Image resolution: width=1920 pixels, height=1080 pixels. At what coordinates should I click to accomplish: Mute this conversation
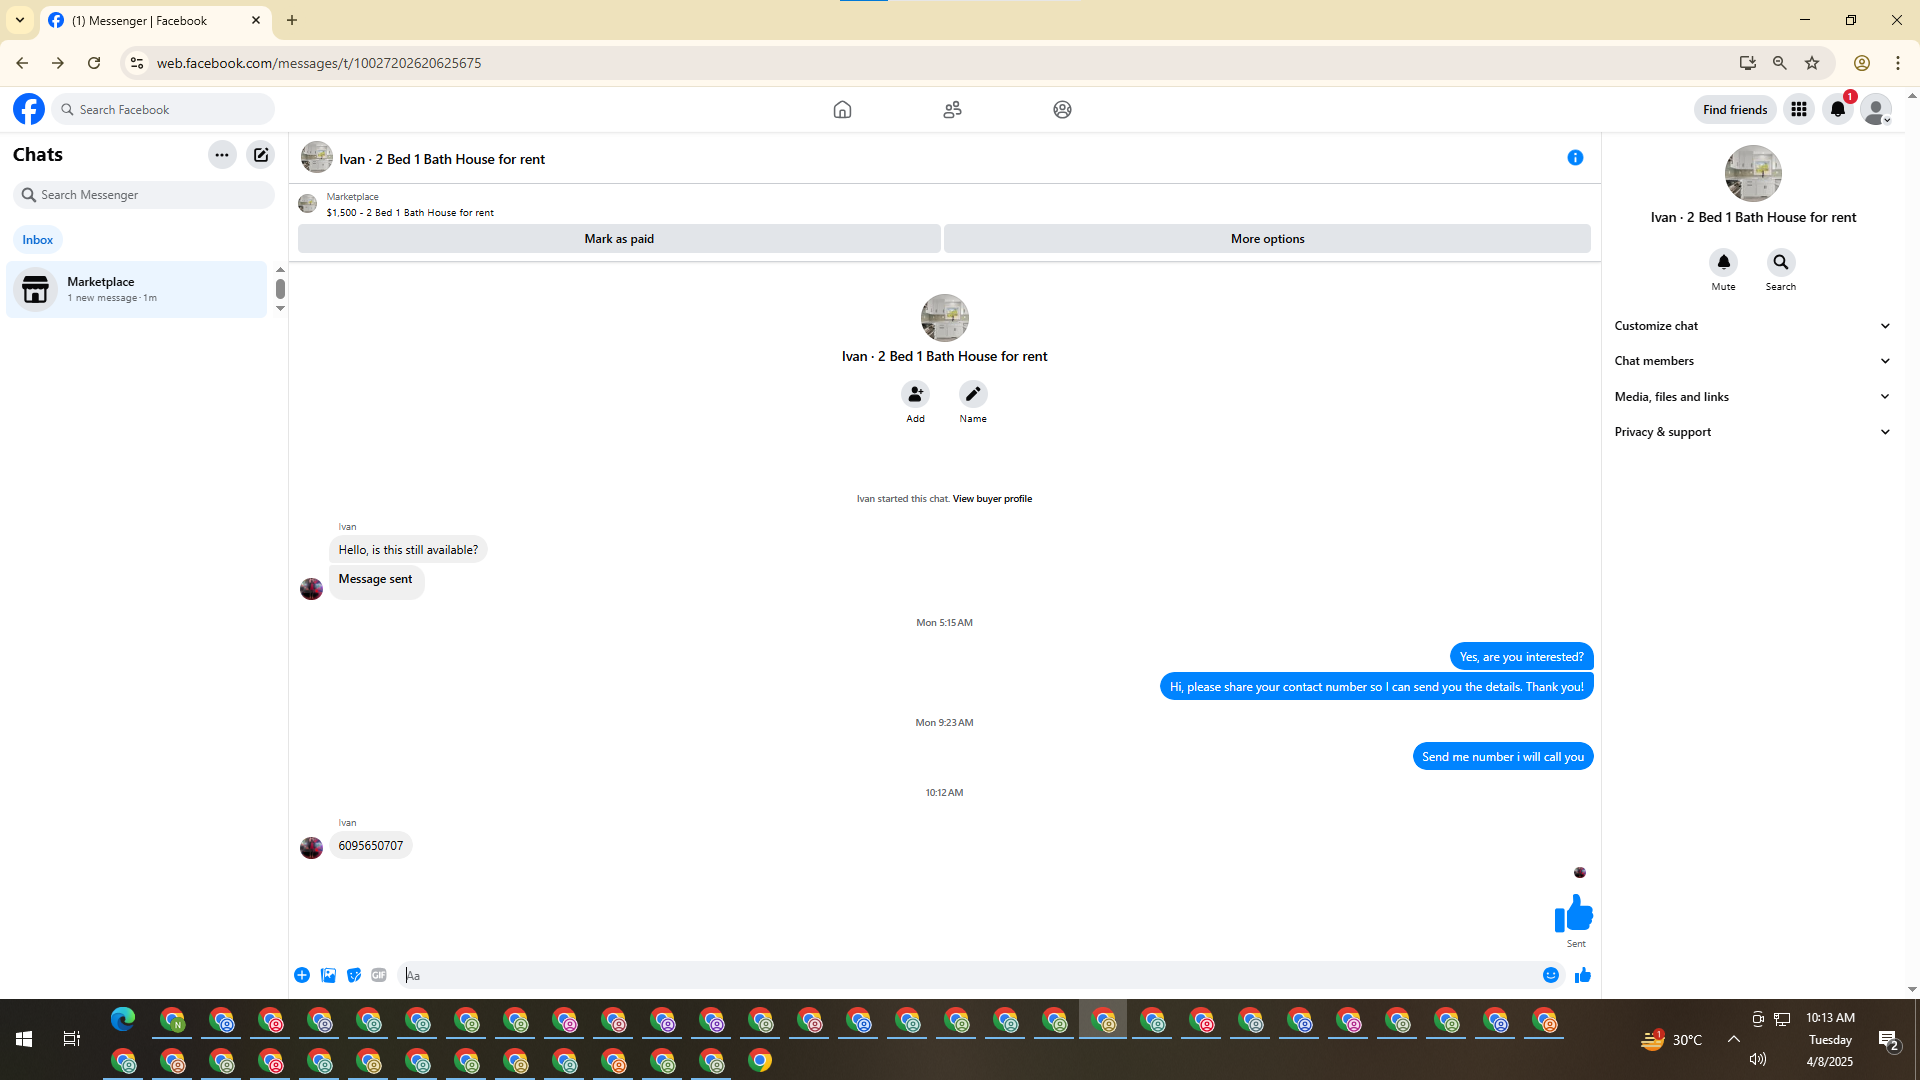pyautogui.click(x=1723, y=263)
